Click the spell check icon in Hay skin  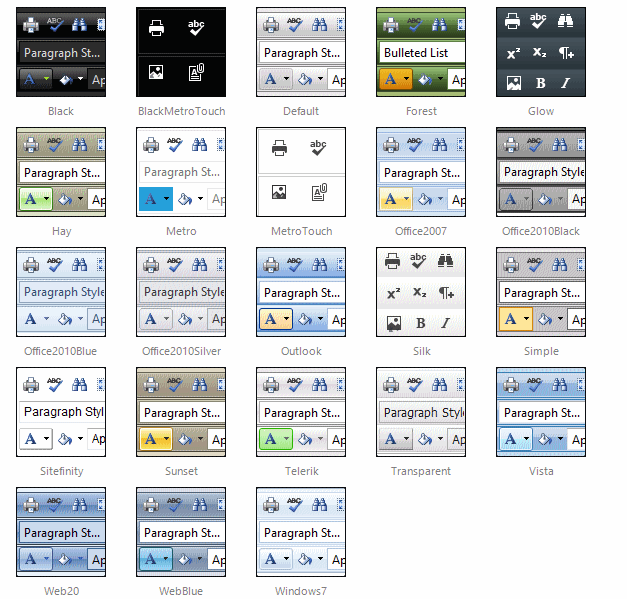click(x=55, y=144)
